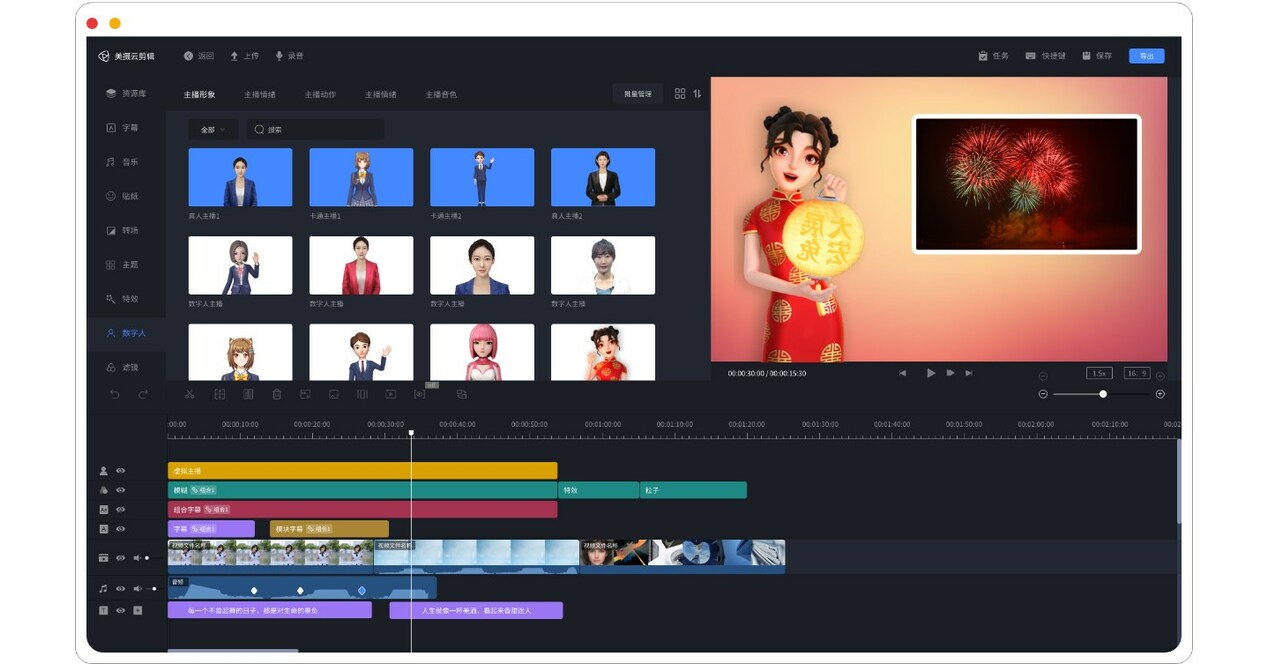Click the scissors split tool above timeline
This screenshot has height=664, width=1268.
[x=188, y=394]
